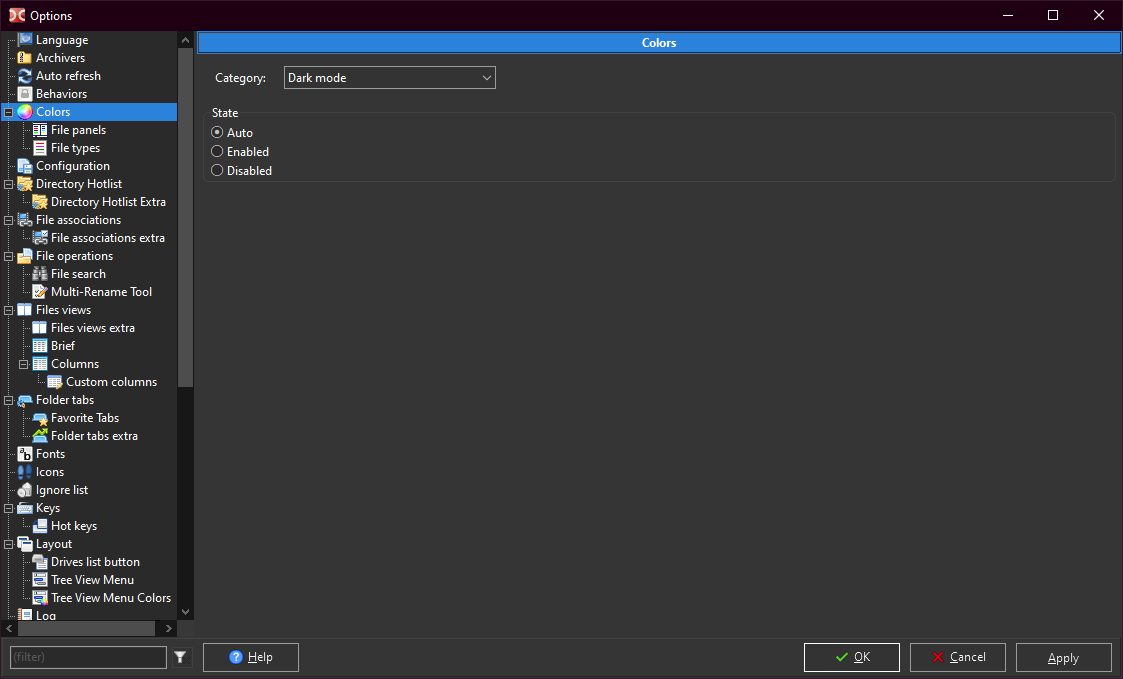Viewport: 1123px width, 679px height.
Task: Click the options filter text field
Action: (88, 657)
